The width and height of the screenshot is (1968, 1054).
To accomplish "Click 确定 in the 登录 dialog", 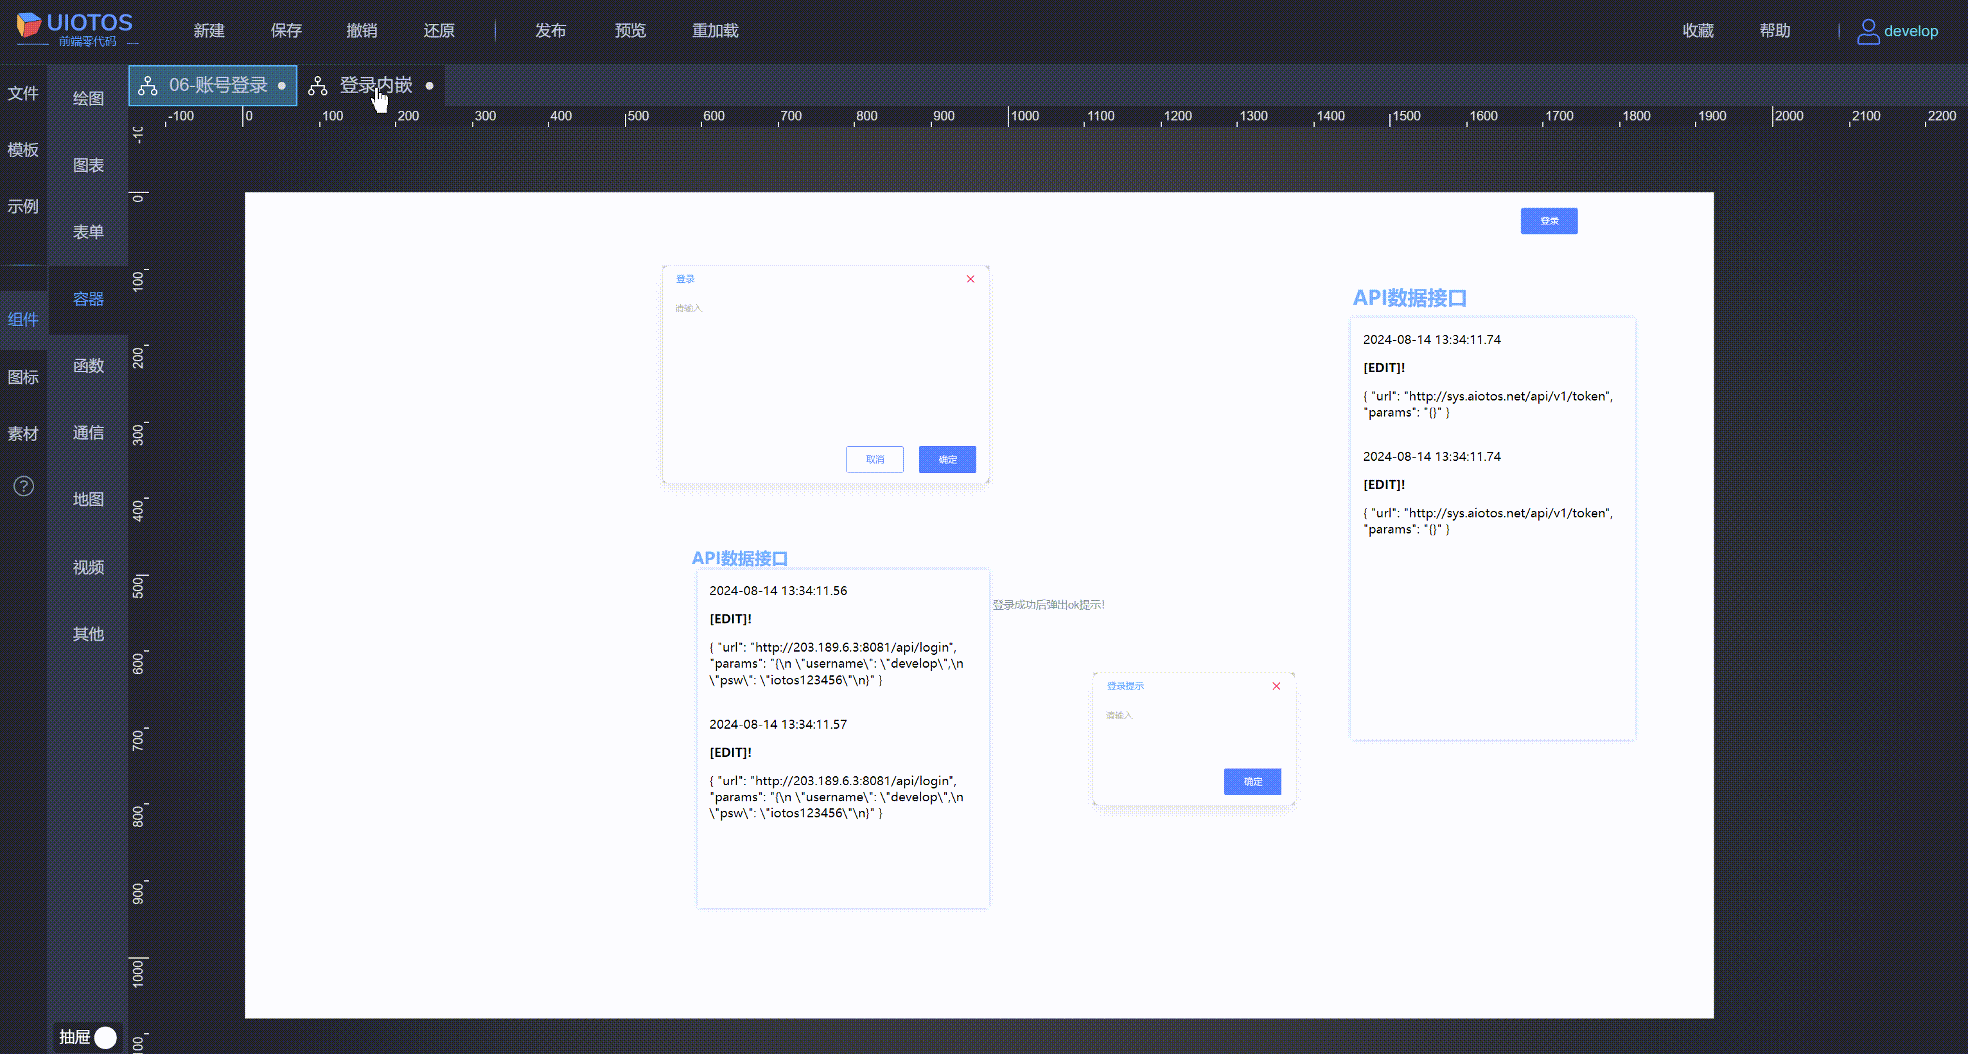I will [x=947, y=459].
